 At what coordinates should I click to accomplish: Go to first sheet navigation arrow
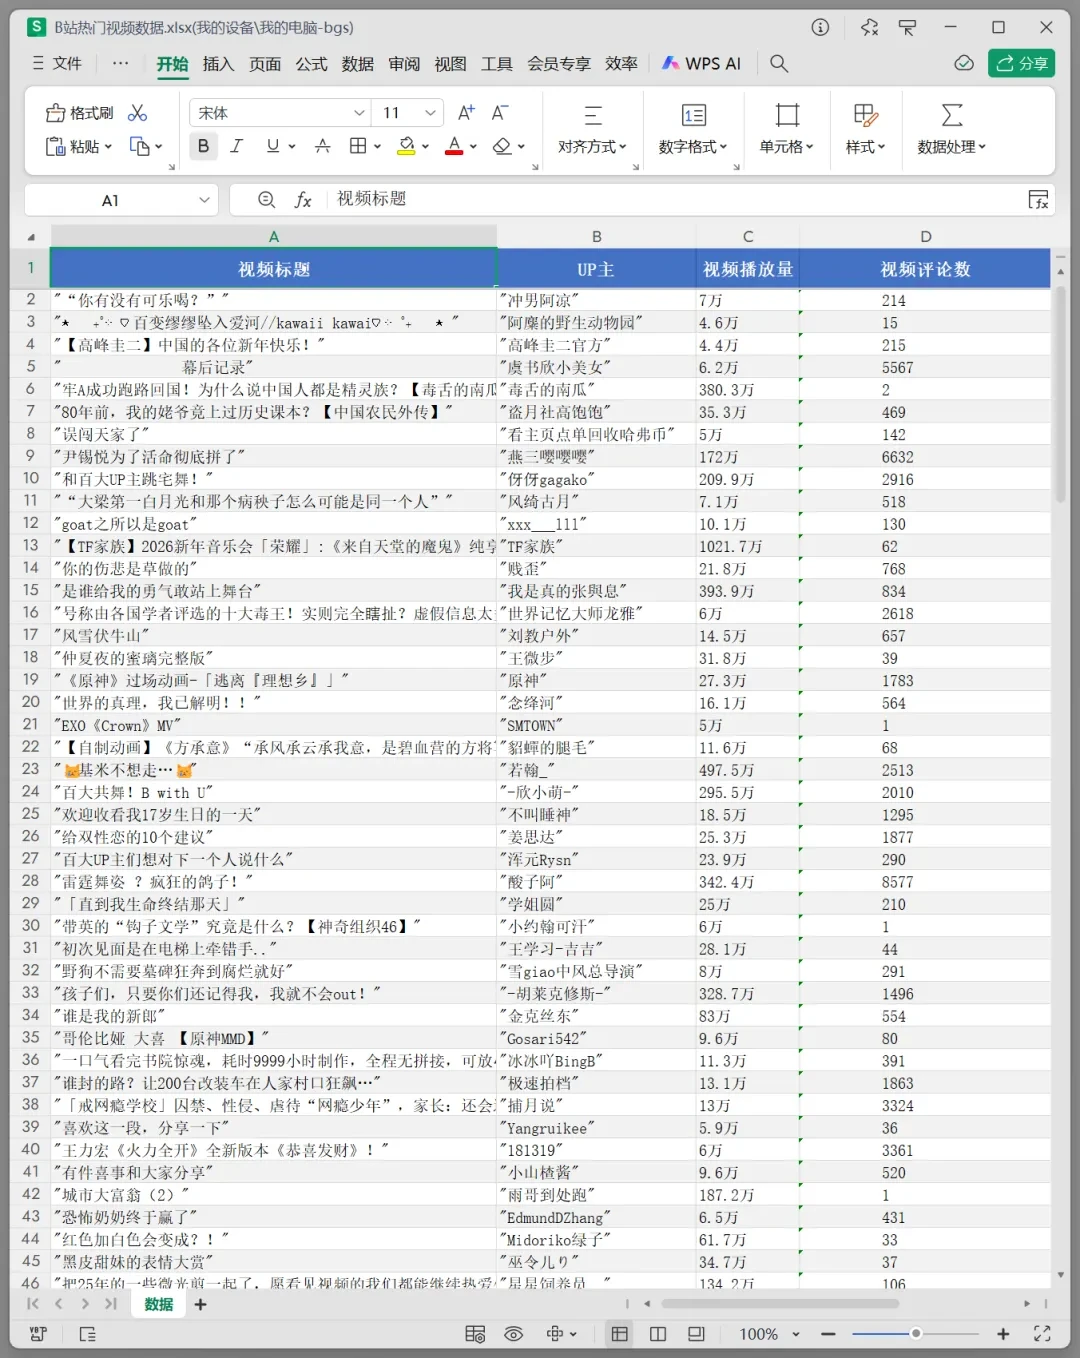[x=33, y=1304]
